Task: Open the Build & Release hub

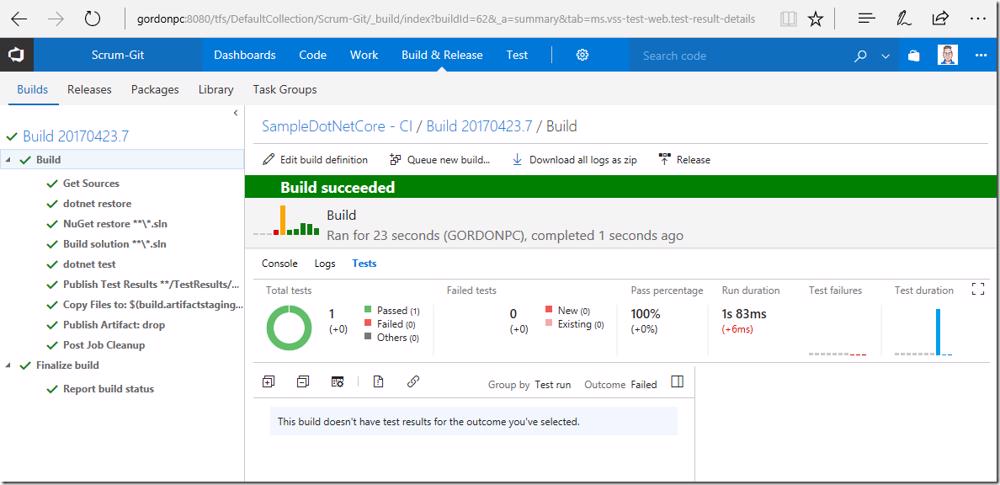Action: pos(442,55)
